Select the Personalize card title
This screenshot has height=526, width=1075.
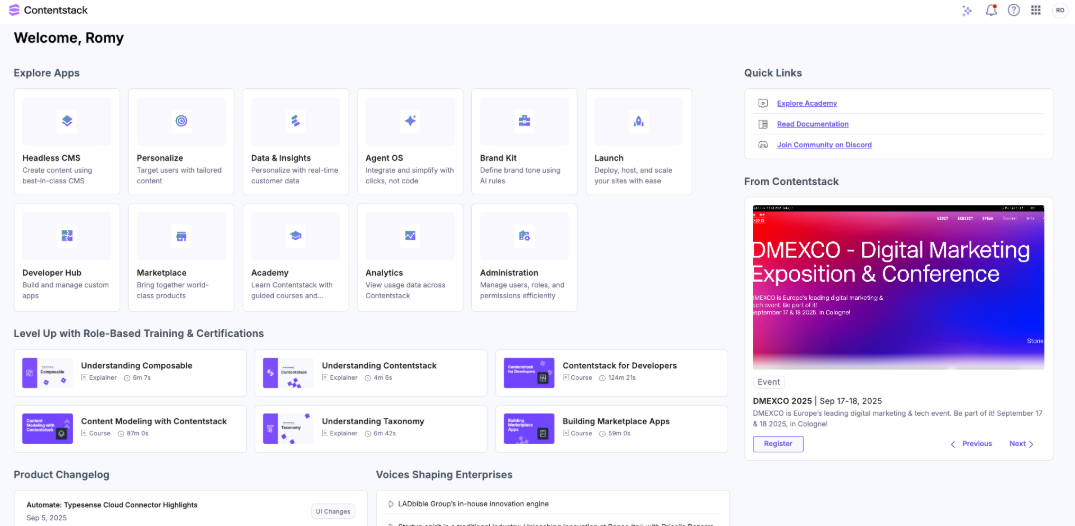click(x=160, y=158)
